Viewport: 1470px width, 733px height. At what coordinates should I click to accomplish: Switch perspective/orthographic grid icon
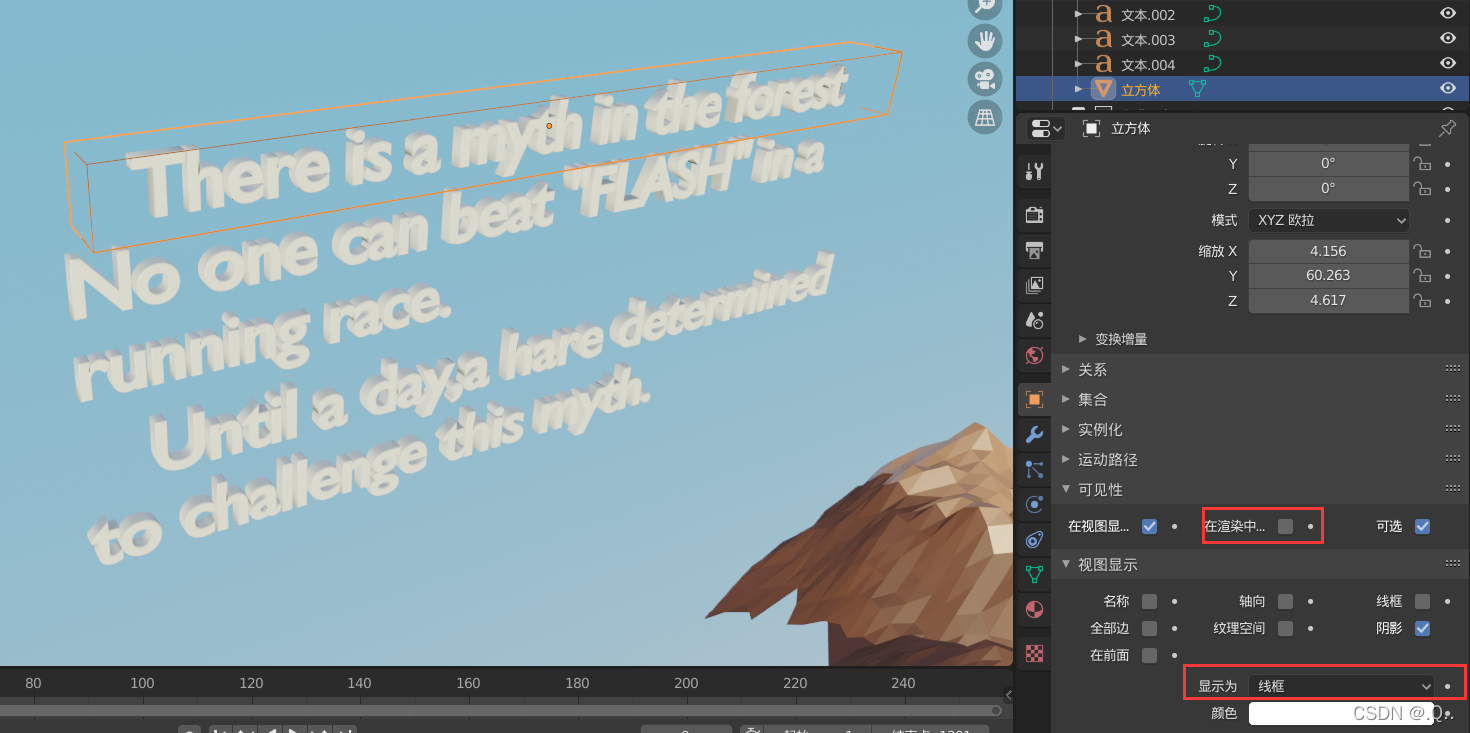pos(985,117)
